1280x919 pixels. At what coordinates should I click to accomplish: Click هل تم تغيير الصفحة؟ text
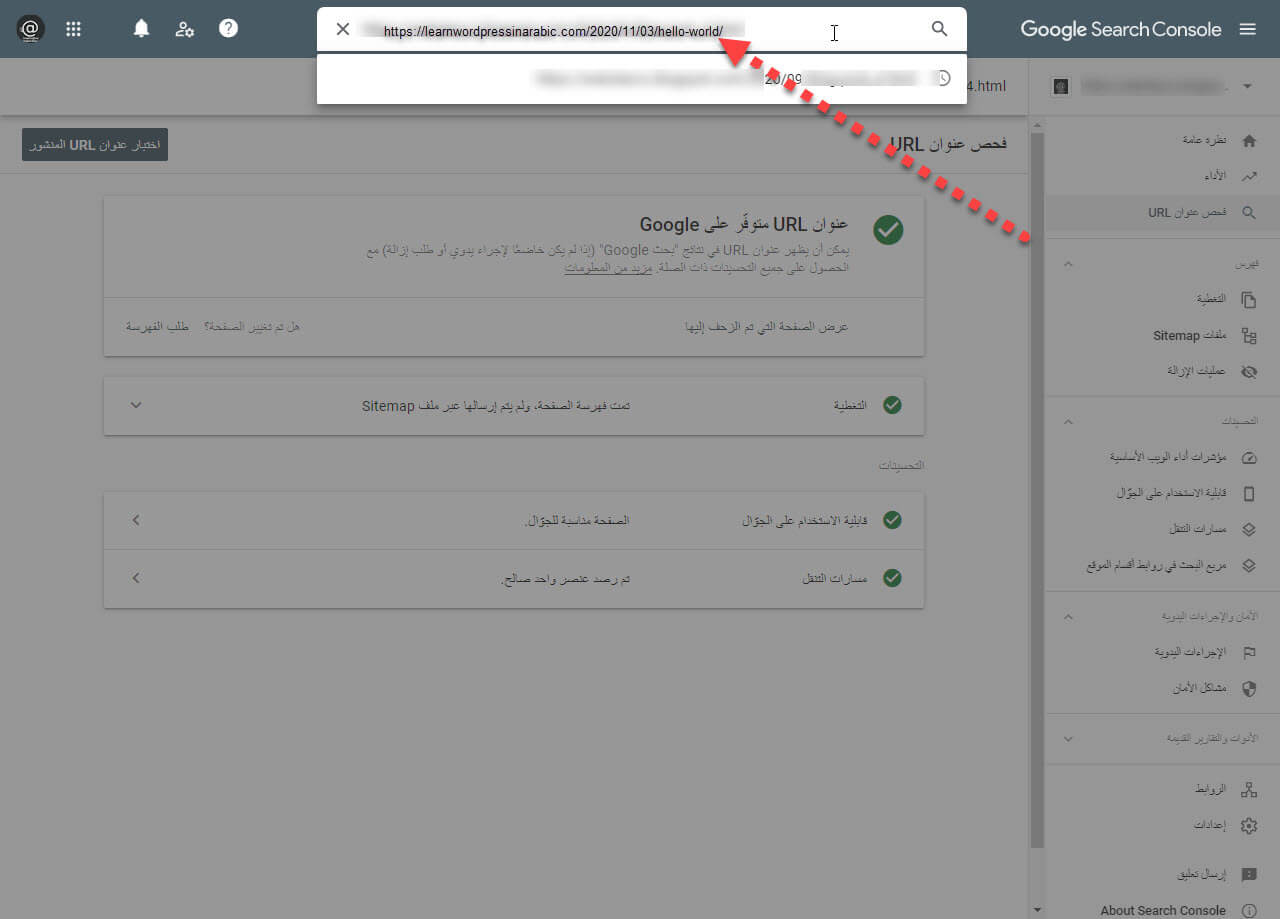click(x=252, y=327)
